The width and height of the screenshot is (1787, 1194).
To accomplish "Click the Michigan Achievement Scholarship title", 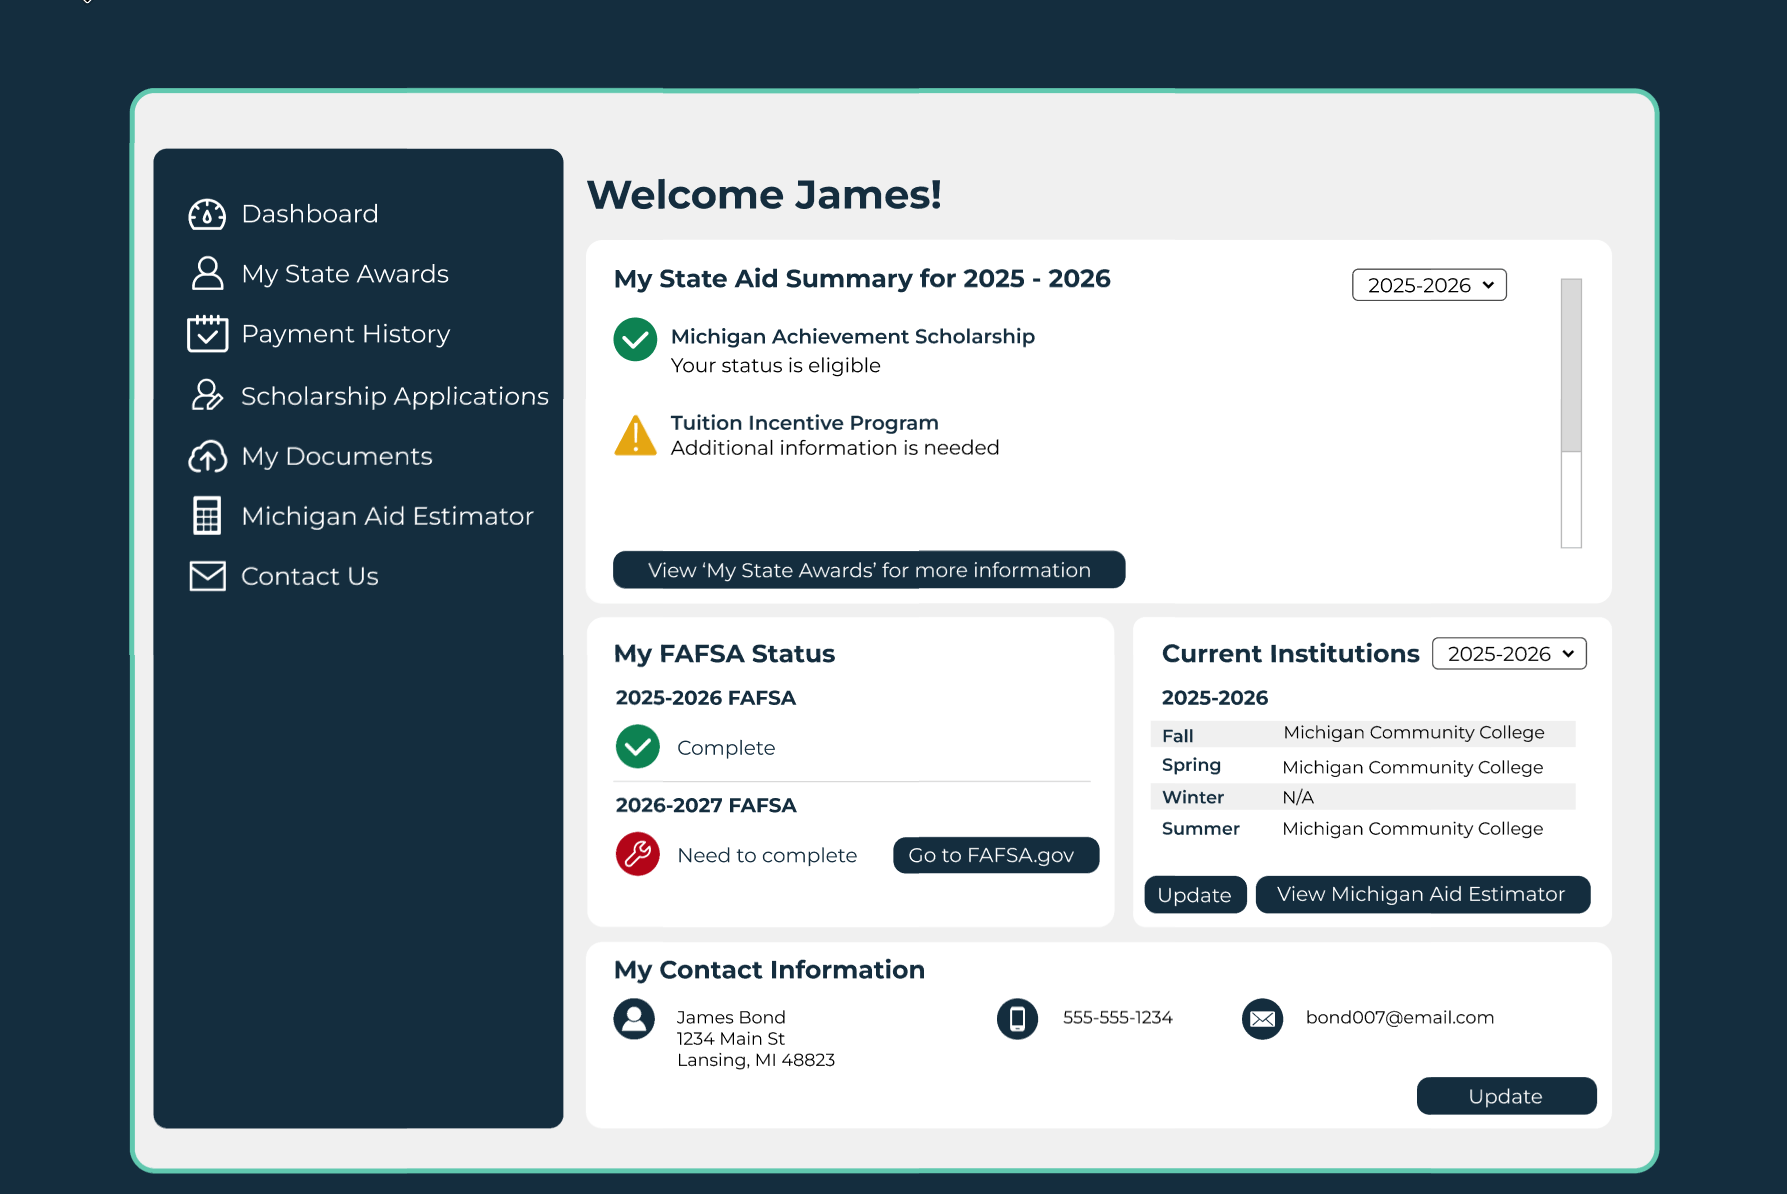I will (x=853, y=336).
